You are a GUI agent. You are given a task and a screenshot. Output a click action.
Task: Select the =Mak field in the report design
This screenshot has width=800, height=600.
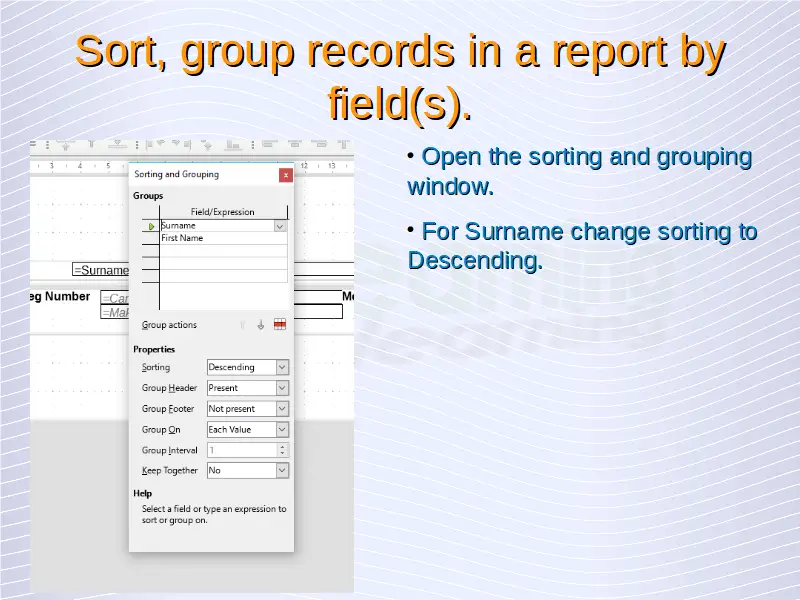pos(115,312)
